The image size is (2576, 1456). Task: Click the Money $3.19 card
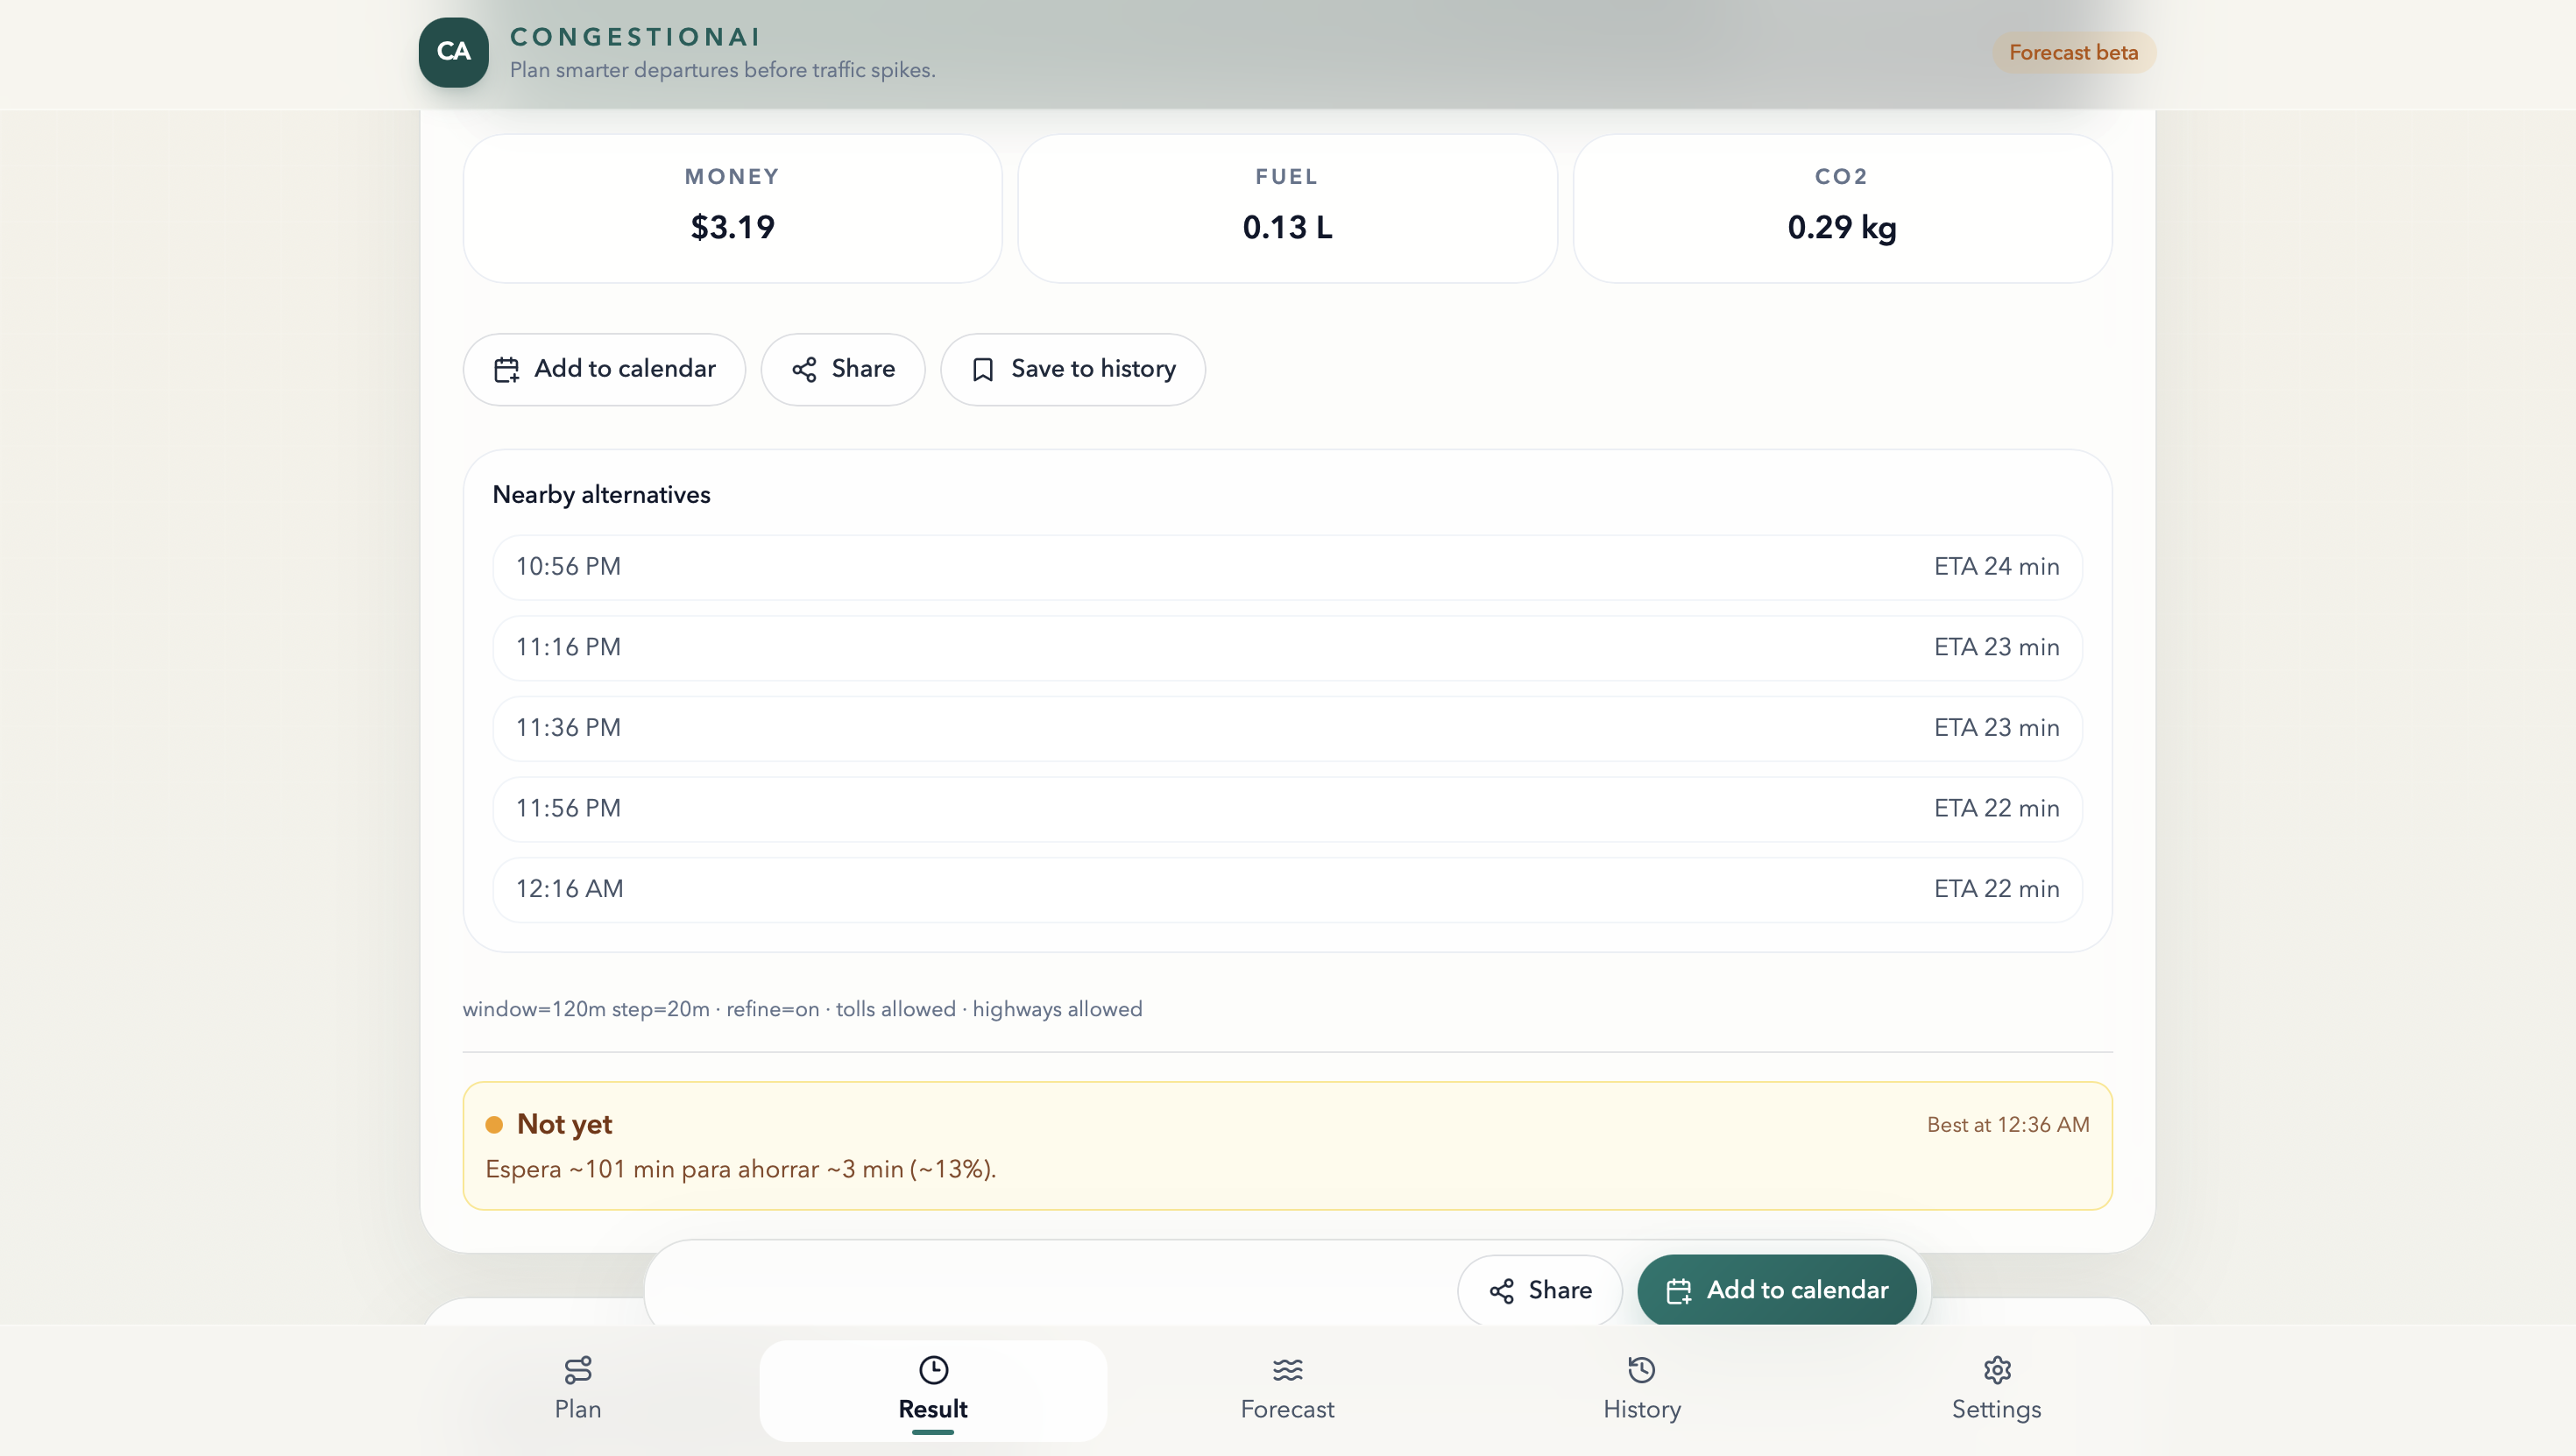pyautogui.click(x=732, y=208)
